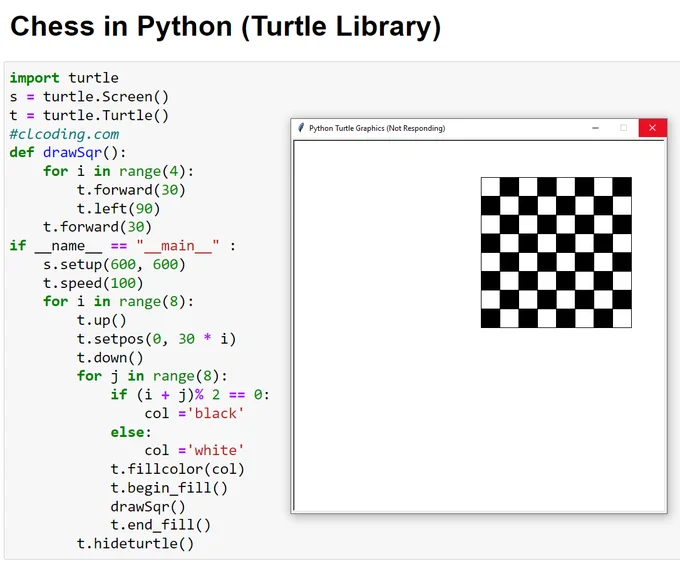
Task: Click the line "for i in range(4):"
Action: point(118,171)
